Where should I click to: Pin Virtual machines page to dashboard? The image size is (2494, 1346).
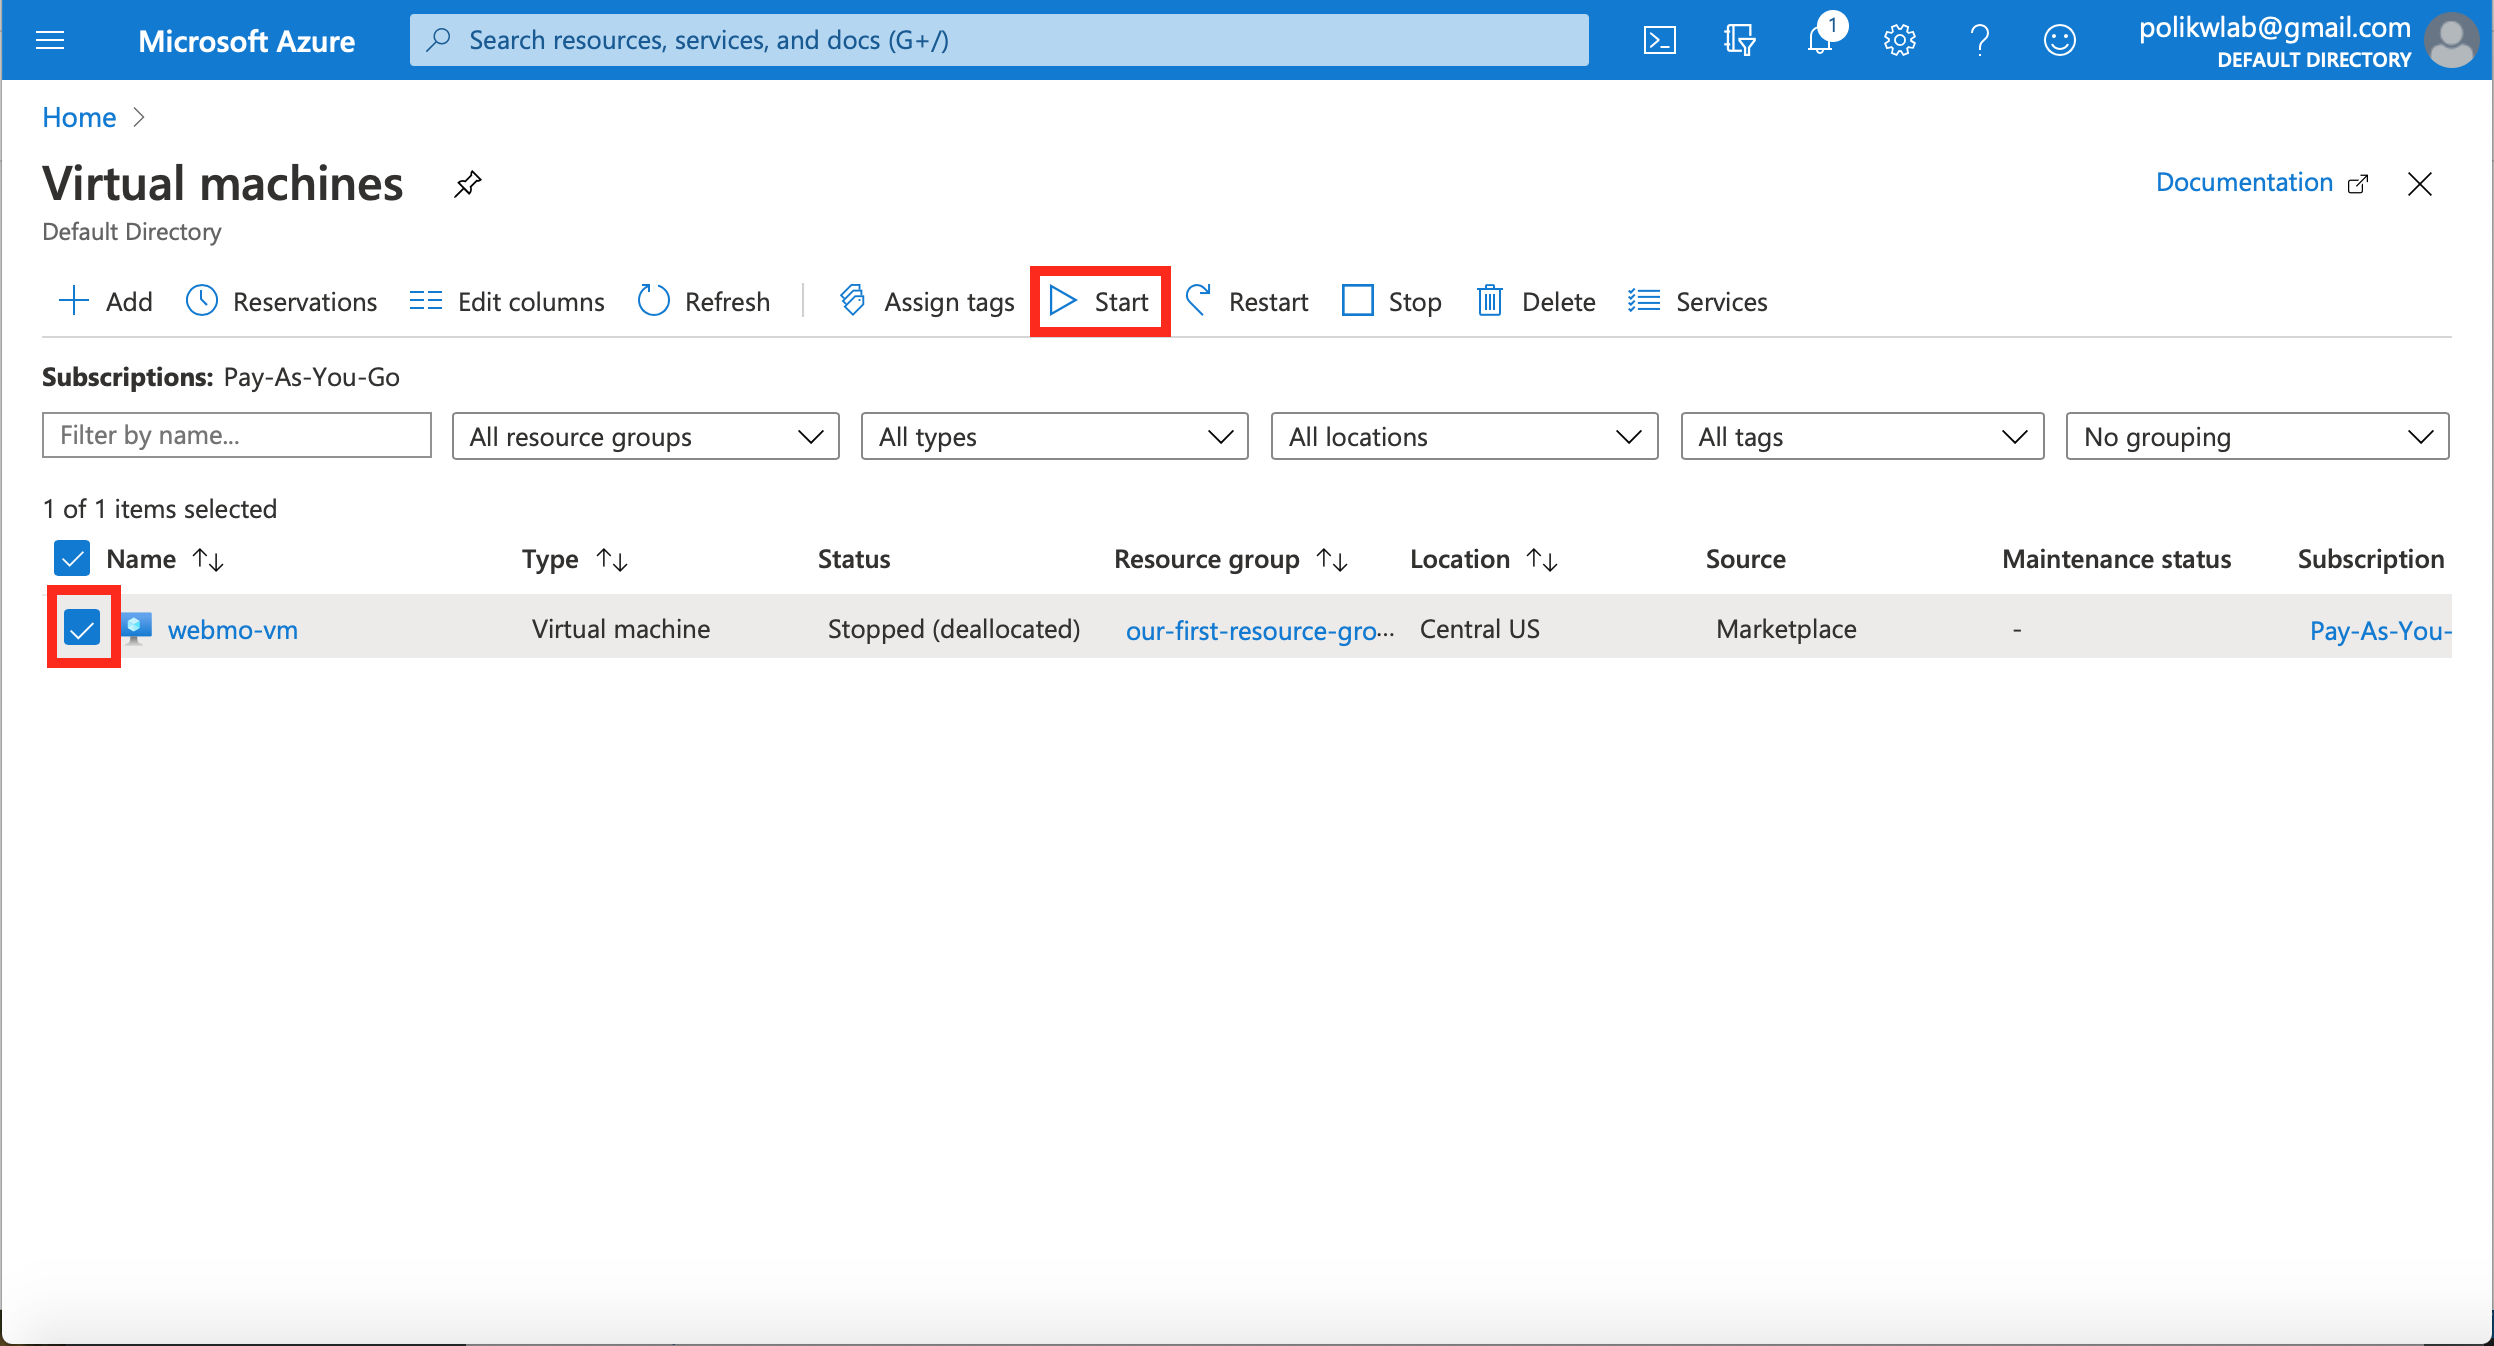(x=467, y=184)
